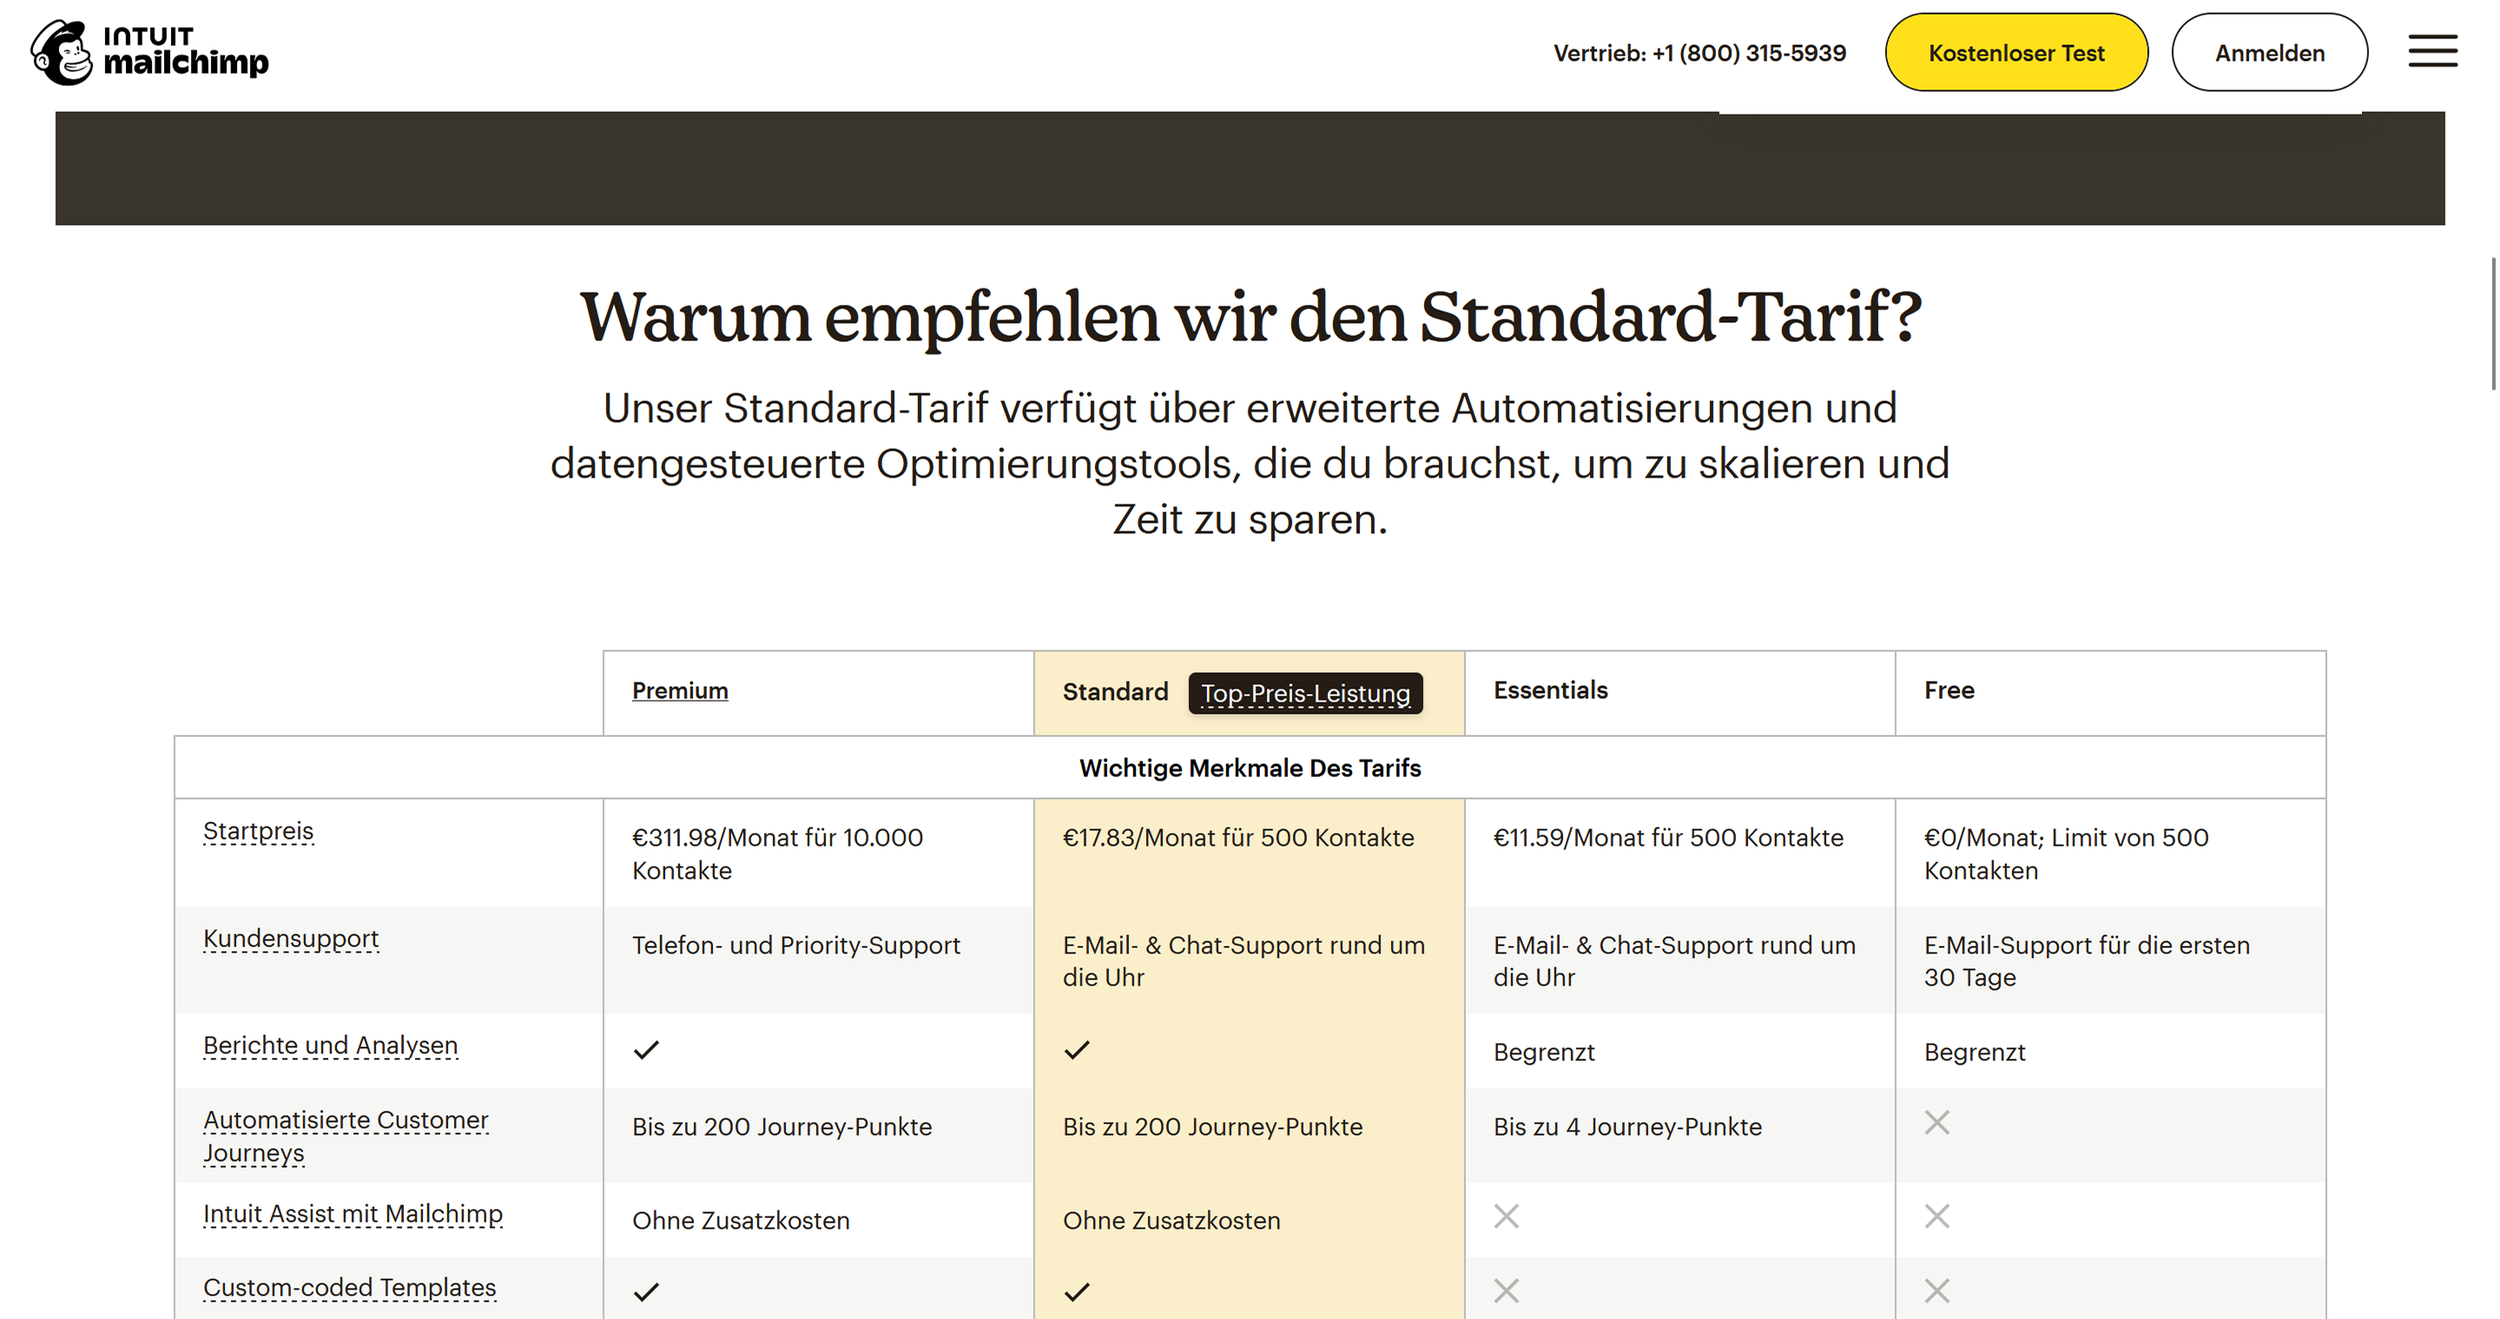Viewport: 2500px width, 1319px height.
Task: Click Premium checkmark for Berichte und Analysen
Action: 647,1050
